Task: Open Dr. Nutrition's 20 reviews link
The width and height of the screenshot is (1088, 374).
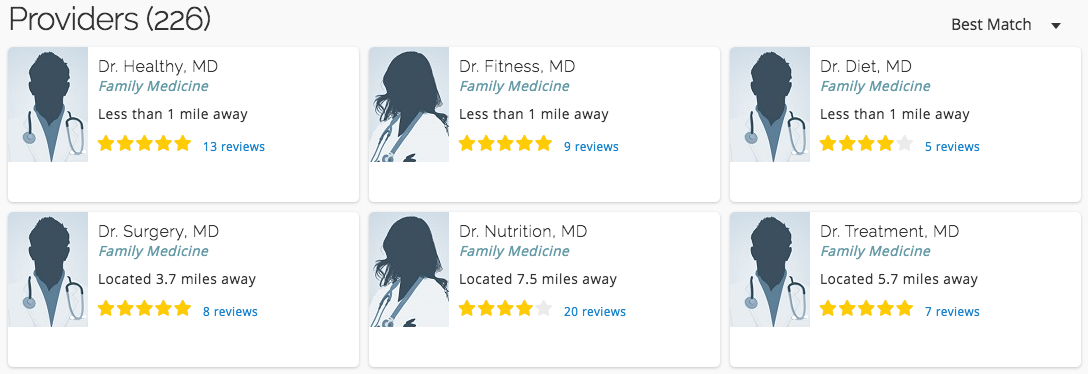Action: (595, 312)
